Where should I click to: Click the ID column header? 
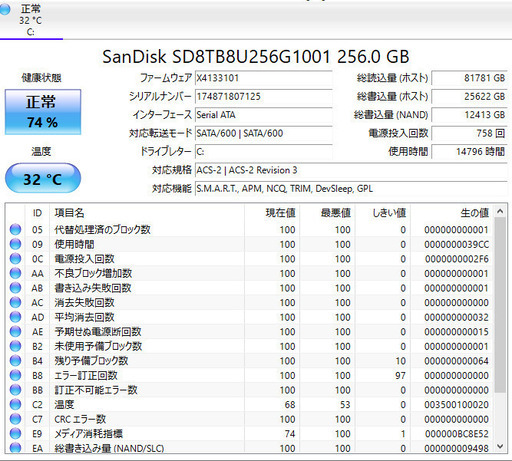(x=37, y=213)
